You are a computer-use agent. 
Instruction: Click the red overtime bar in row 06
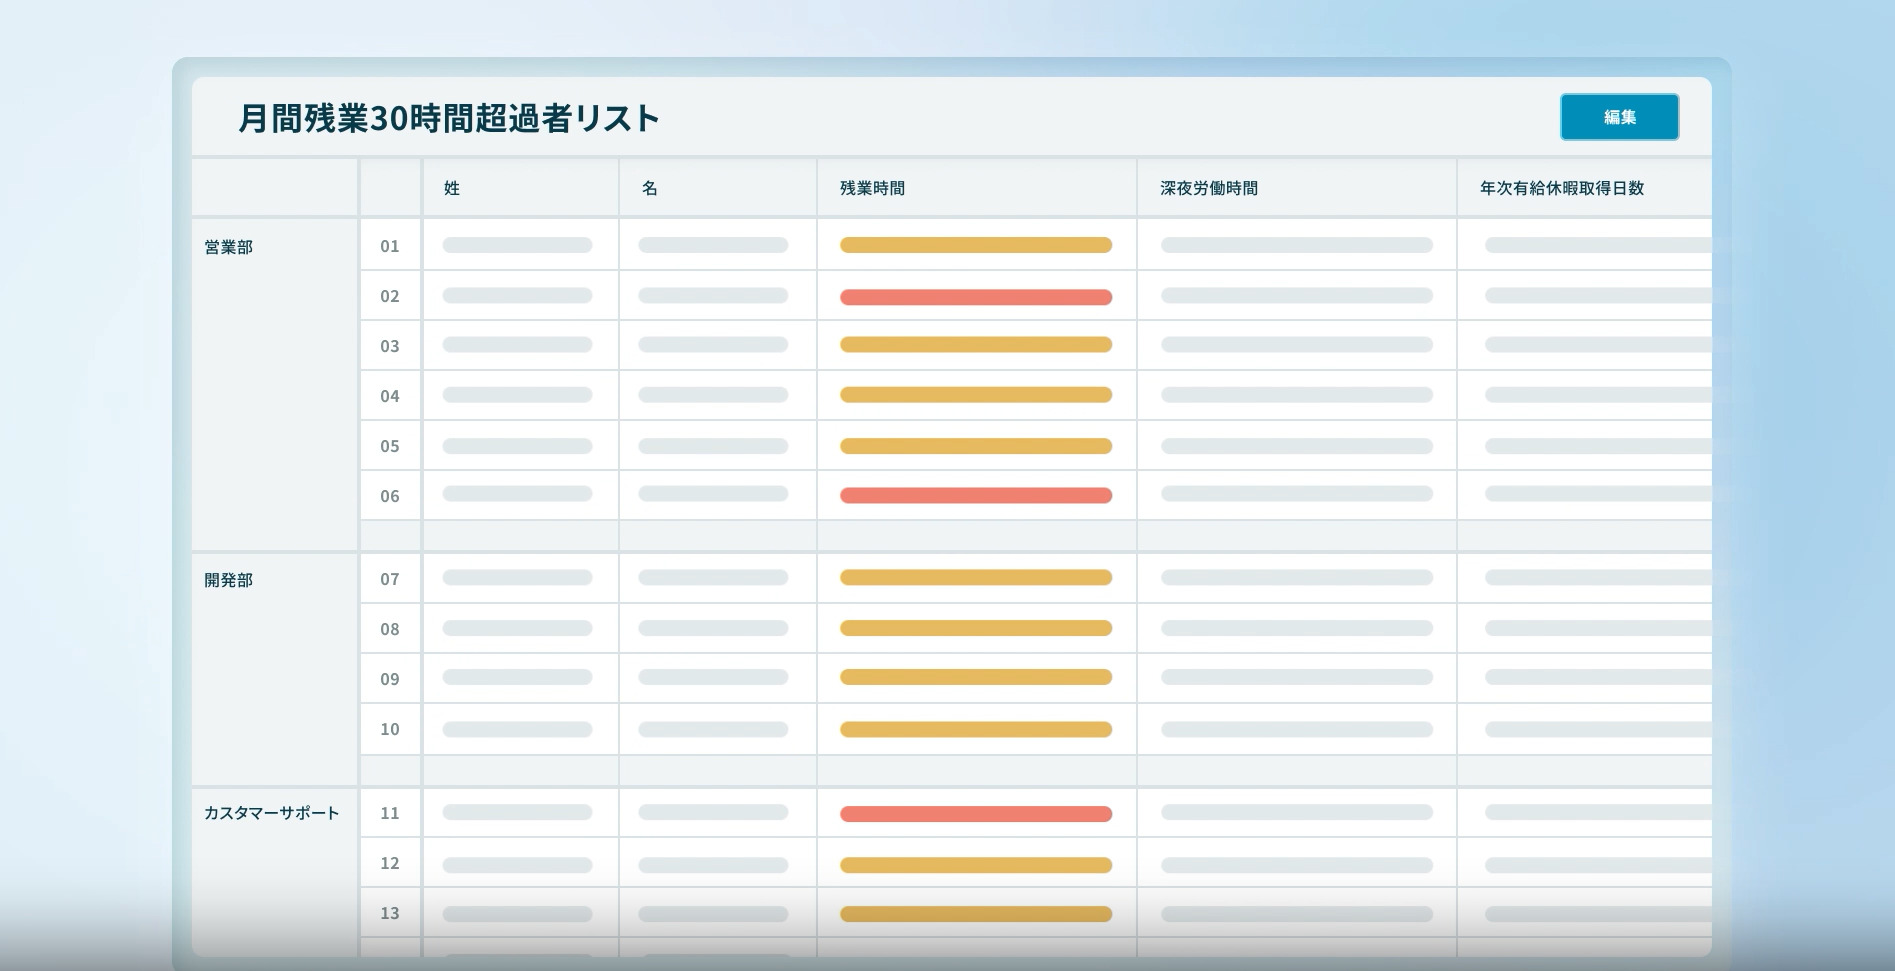point(976,495)
